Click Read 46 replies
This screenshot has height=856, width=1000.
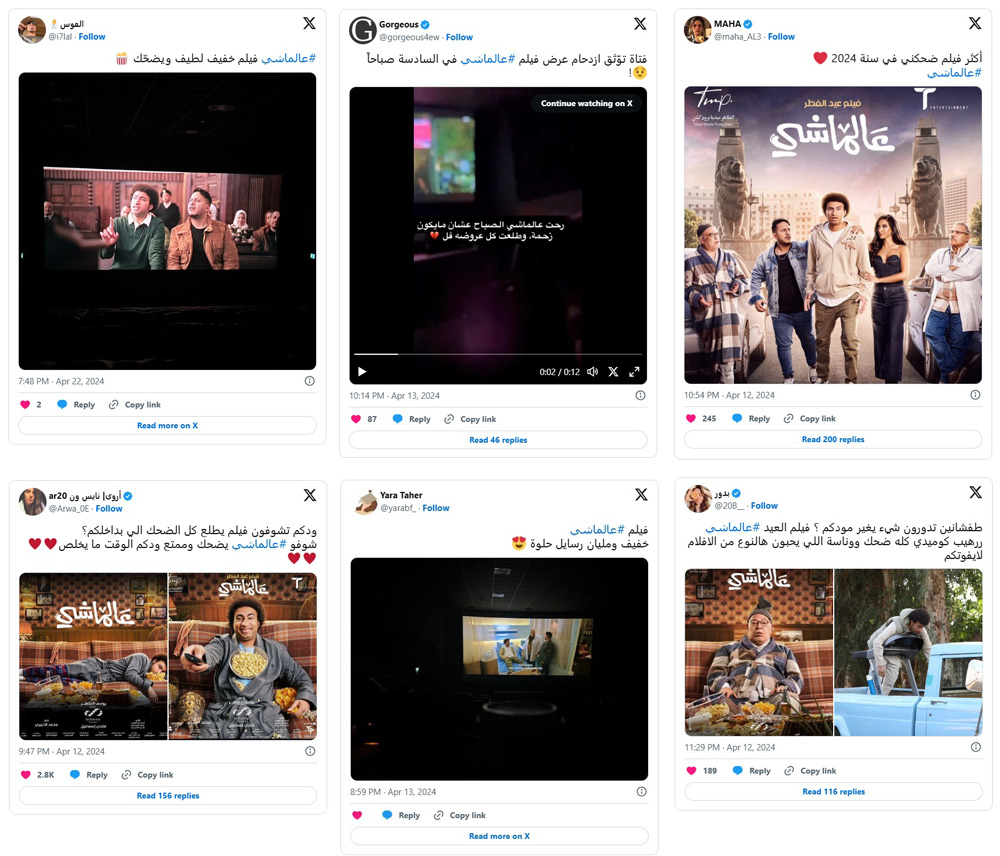click(498, 440)
